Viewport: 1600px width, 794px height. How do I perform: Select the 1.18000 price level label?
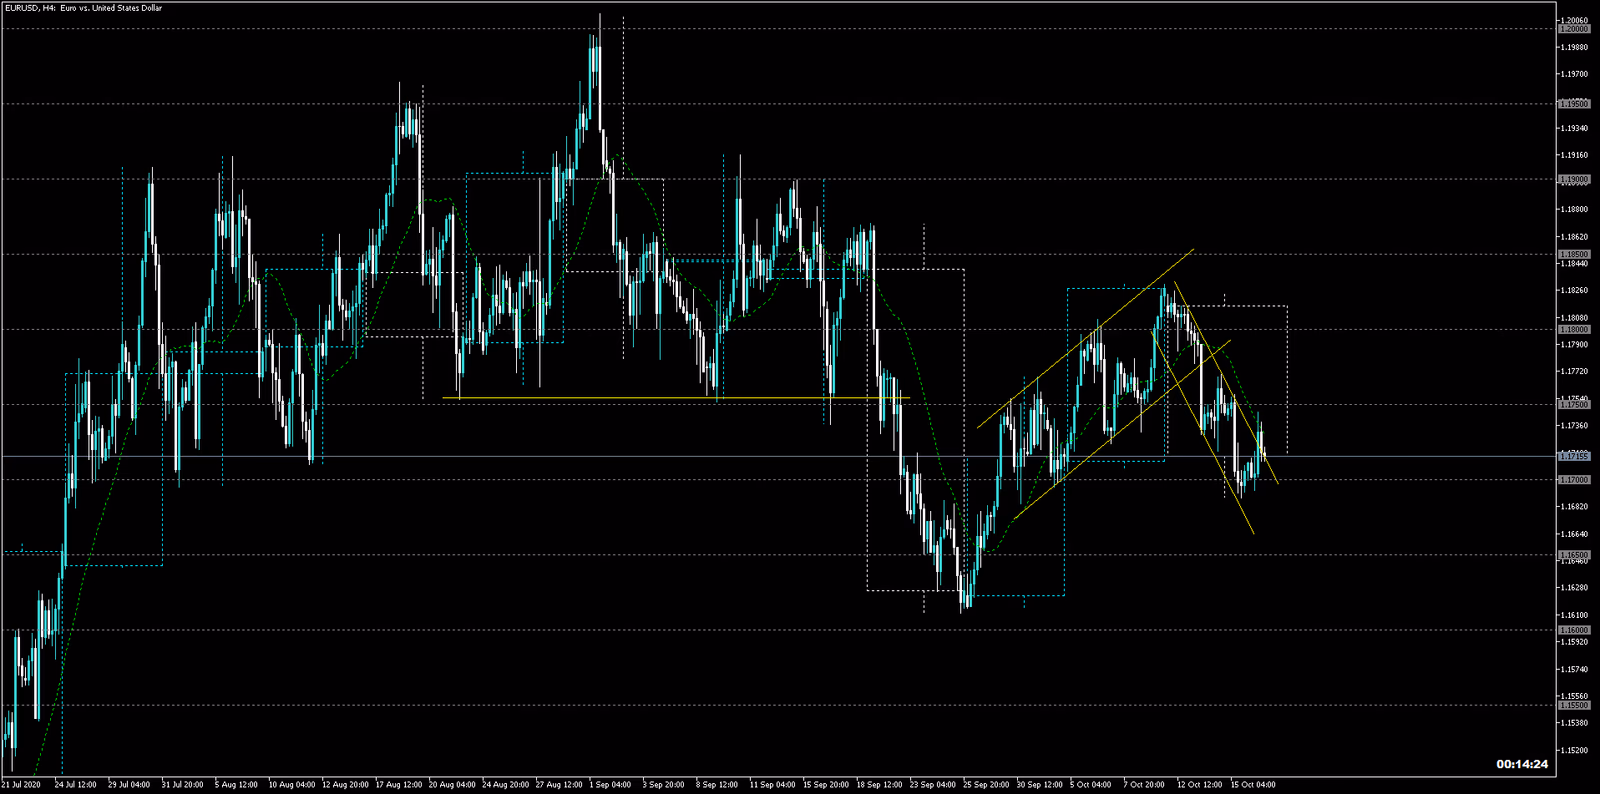point(1574,330)
